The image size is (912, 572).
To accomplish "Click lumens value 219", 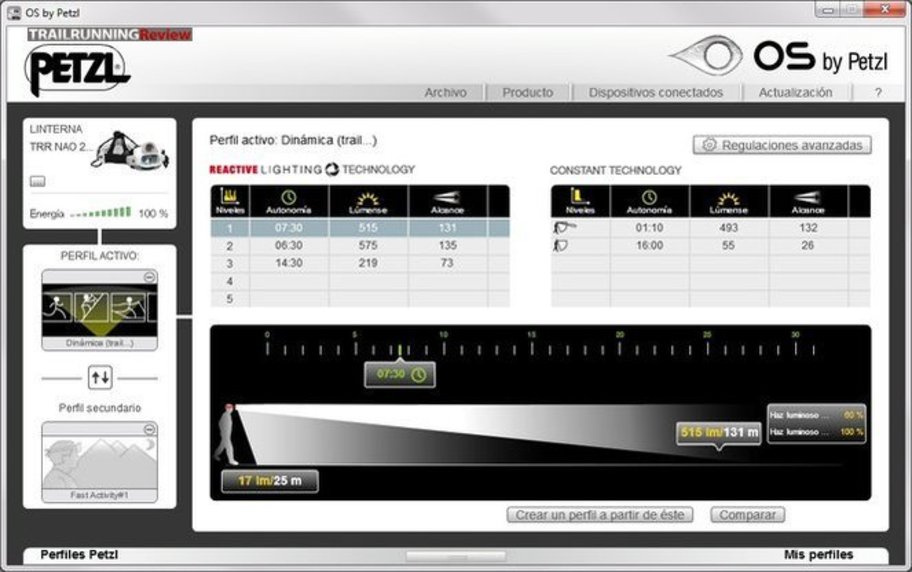I will 368,263.
